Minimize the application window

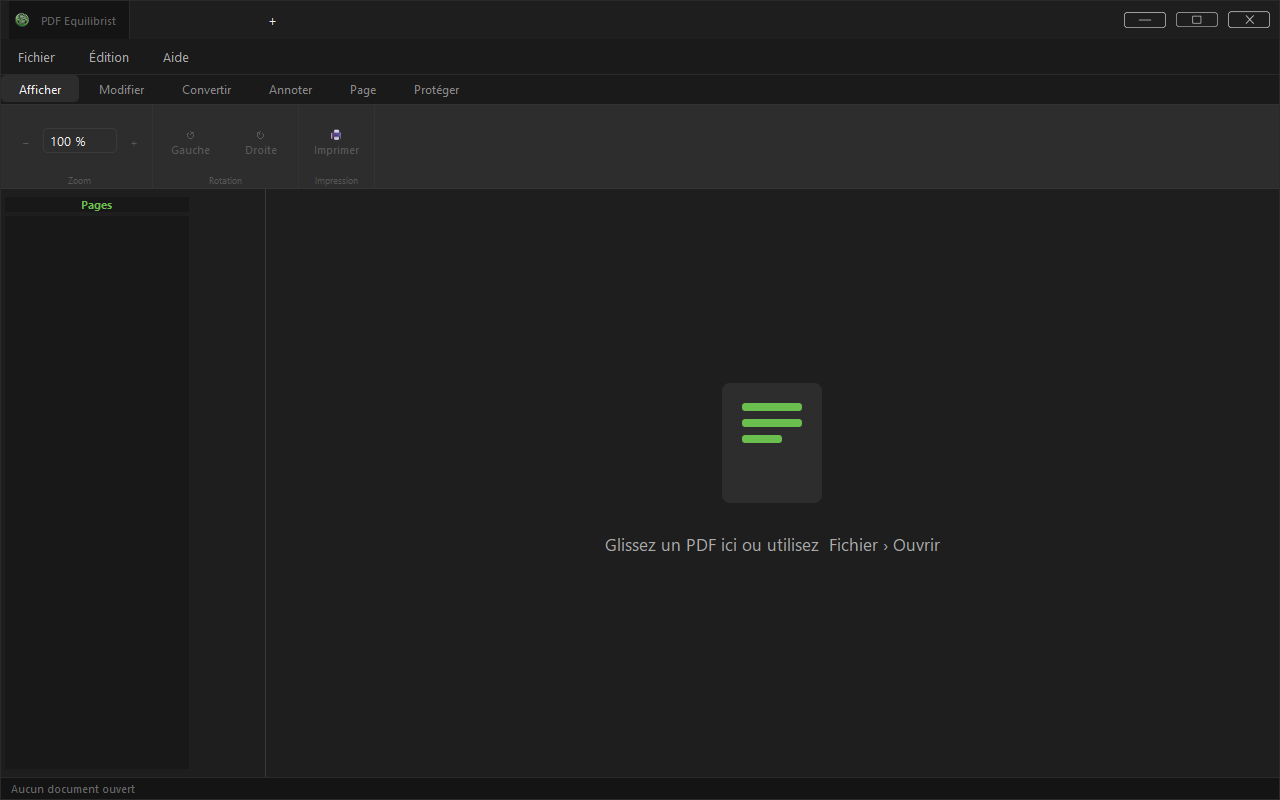1145,19
